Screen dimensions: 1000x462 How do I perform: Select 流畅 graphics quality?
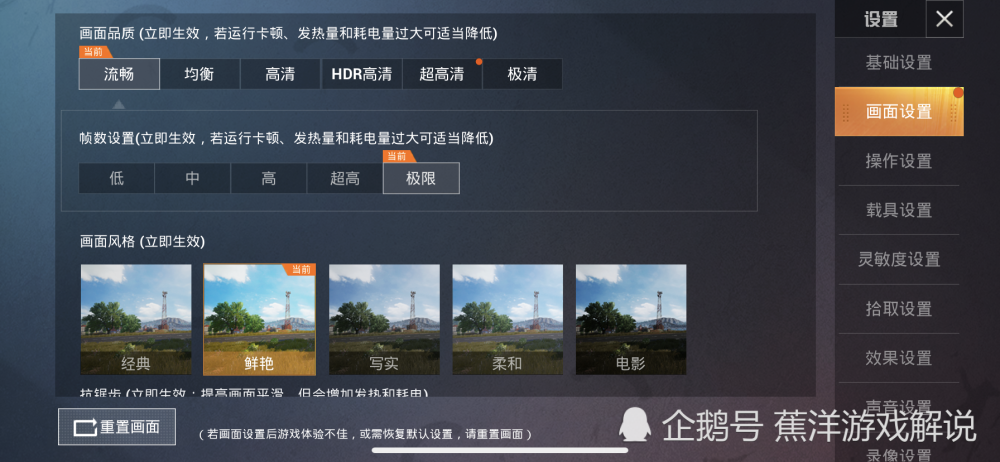(119, 74)
